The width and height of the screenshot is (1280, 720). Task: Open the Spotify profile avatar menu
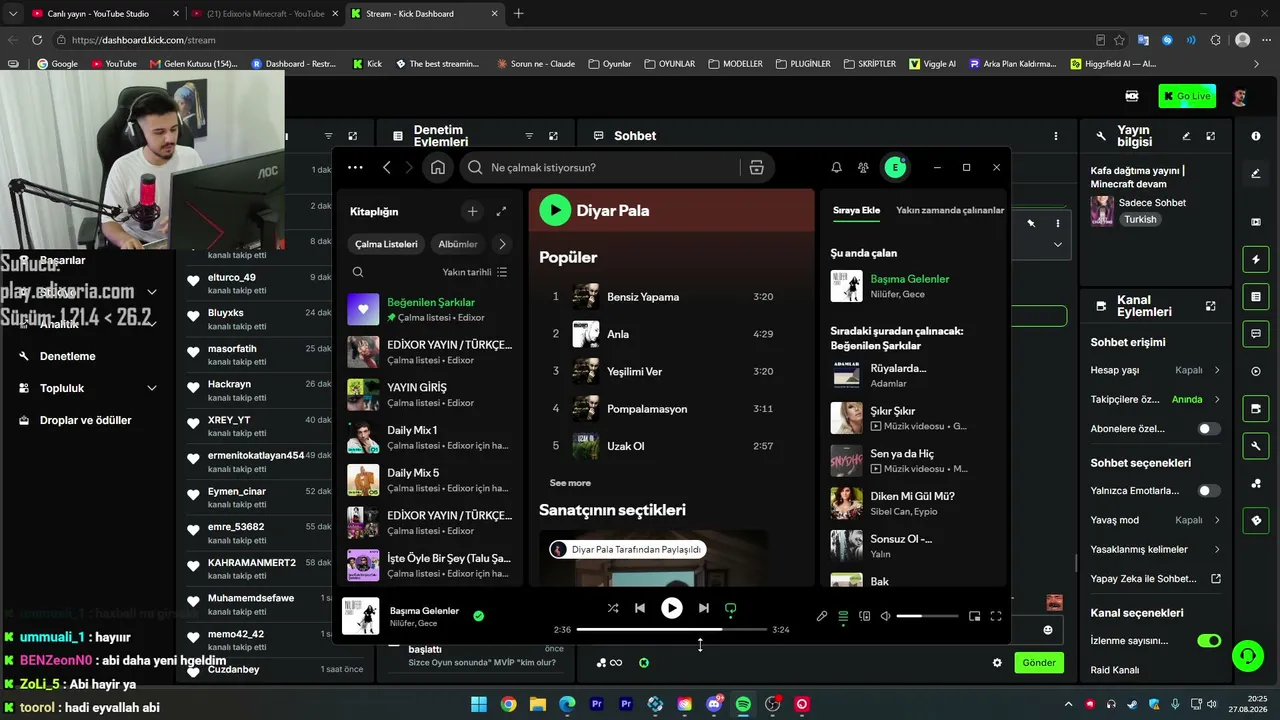(895, 168)
